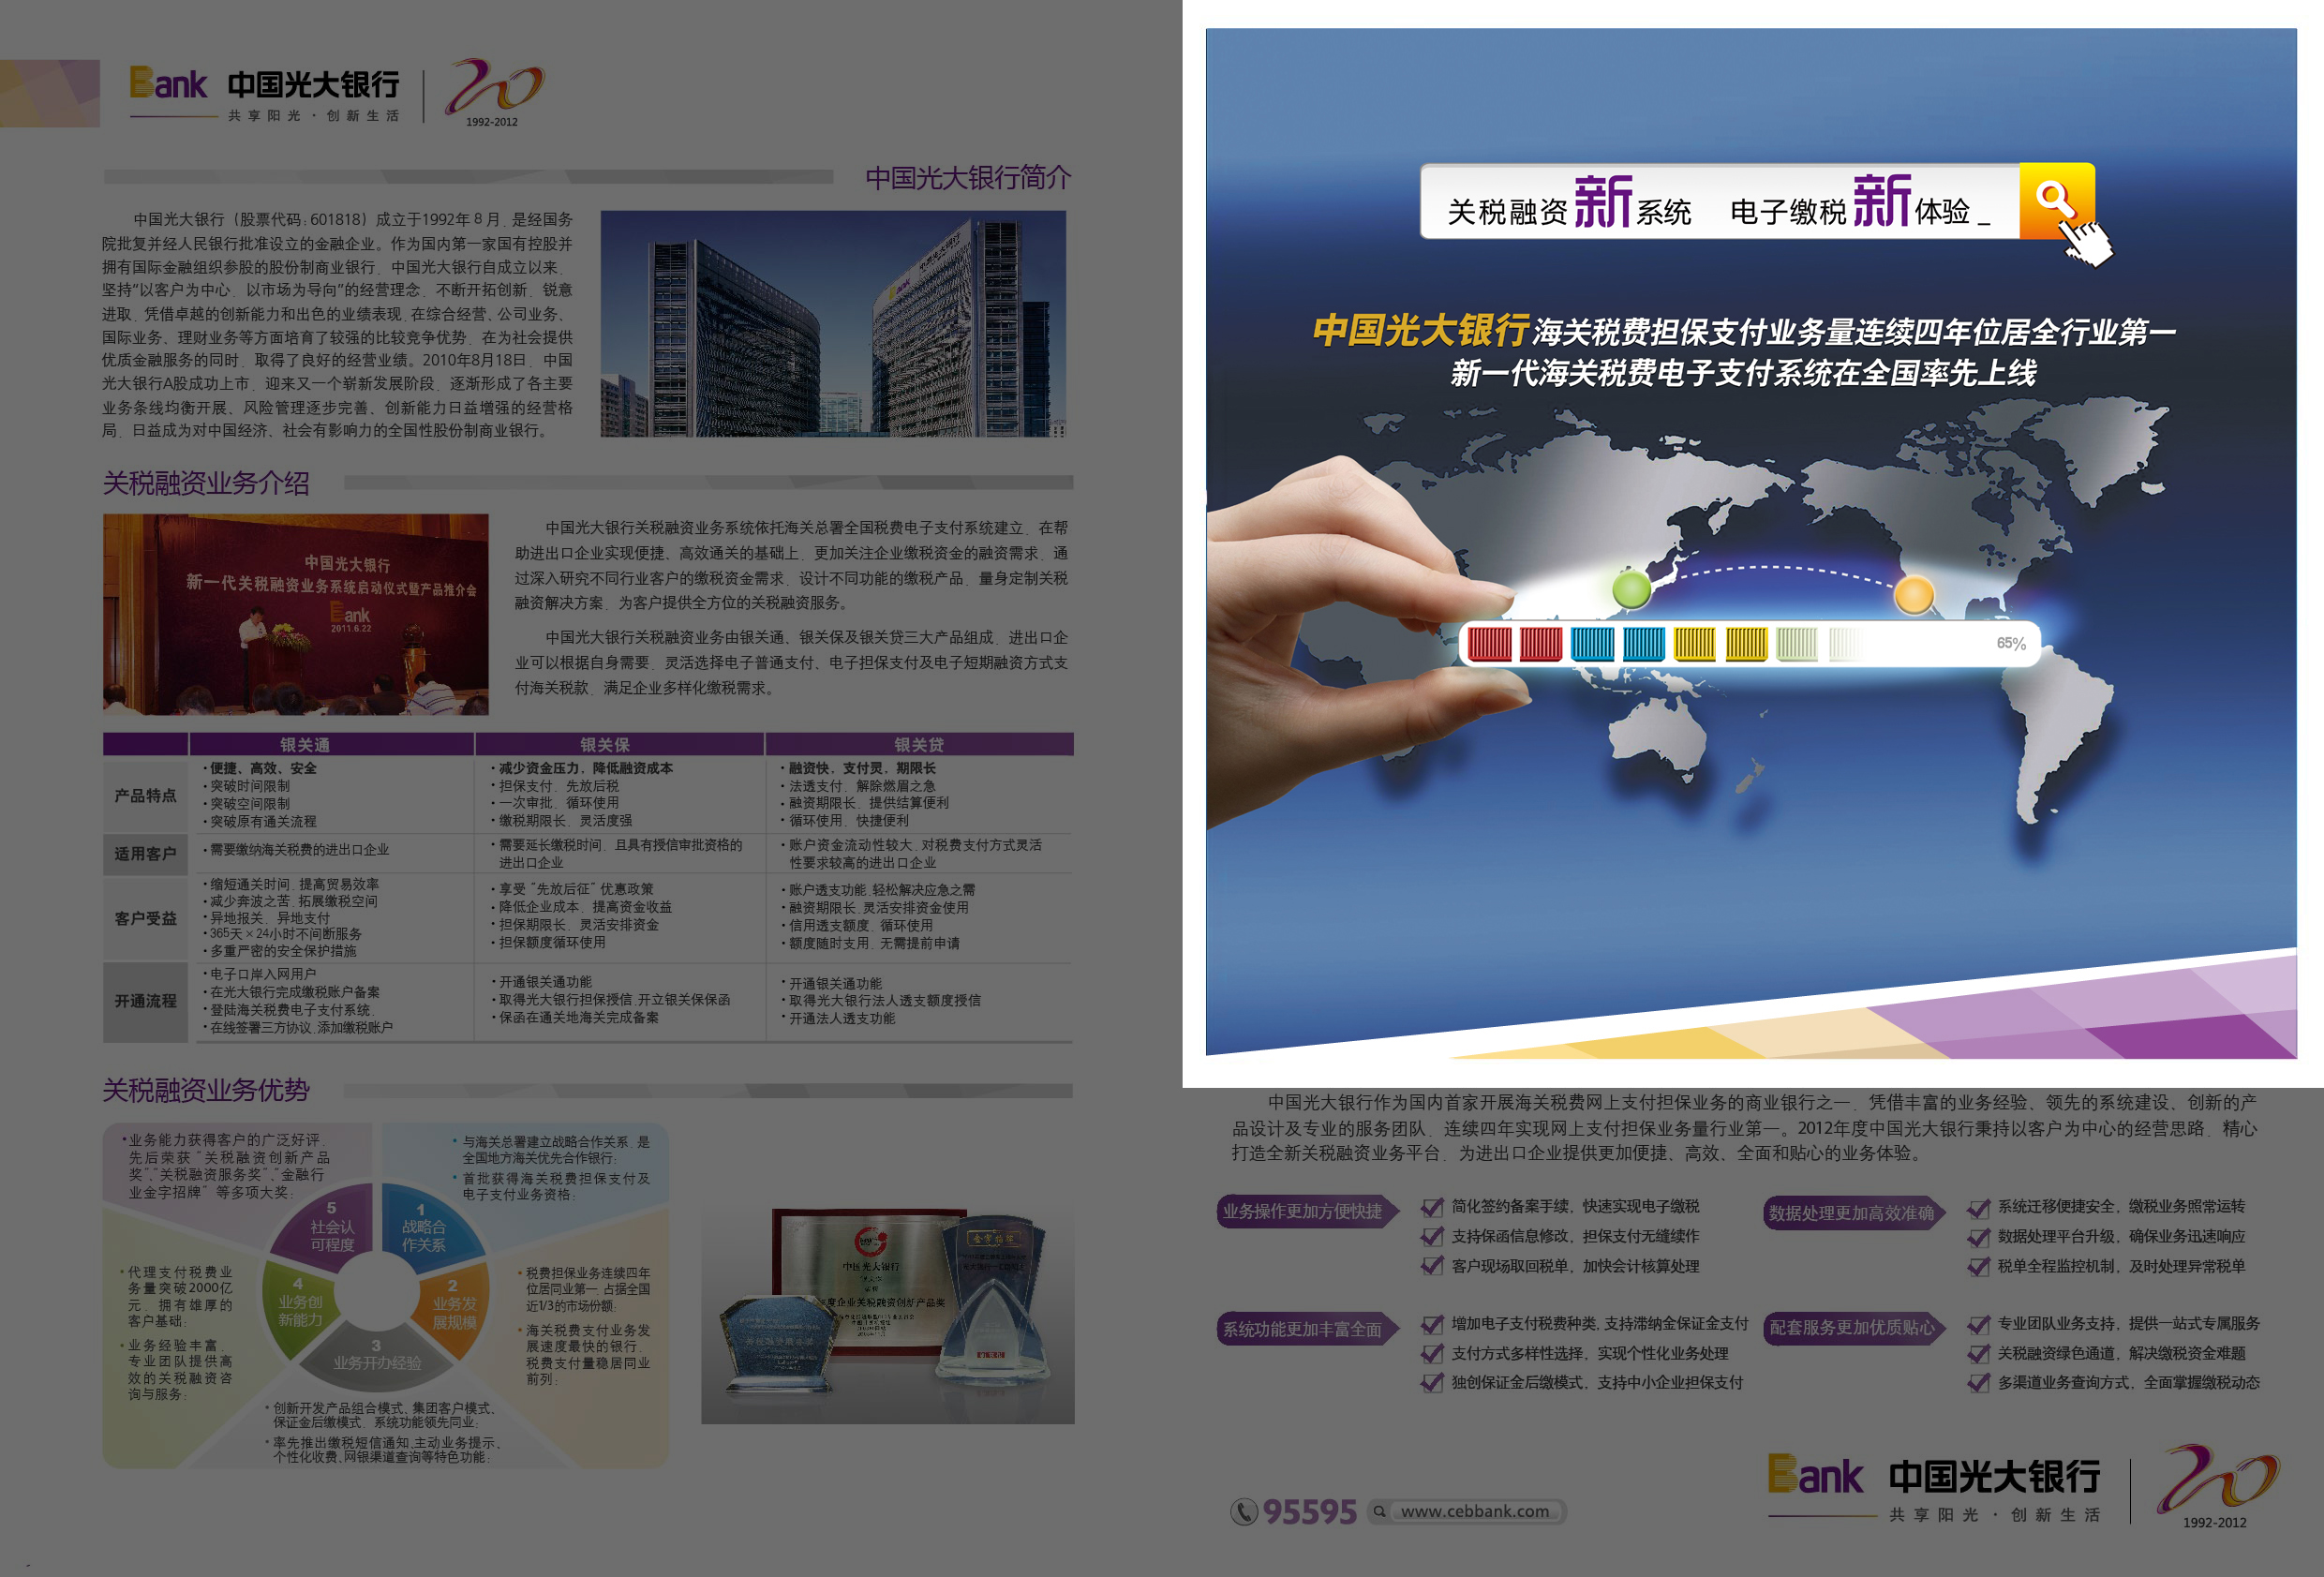This screenshot has width=2324, height=1577.
Task: Toggle checkmark for 客户现场取回税单
Action: [x=1432, y=1266]
